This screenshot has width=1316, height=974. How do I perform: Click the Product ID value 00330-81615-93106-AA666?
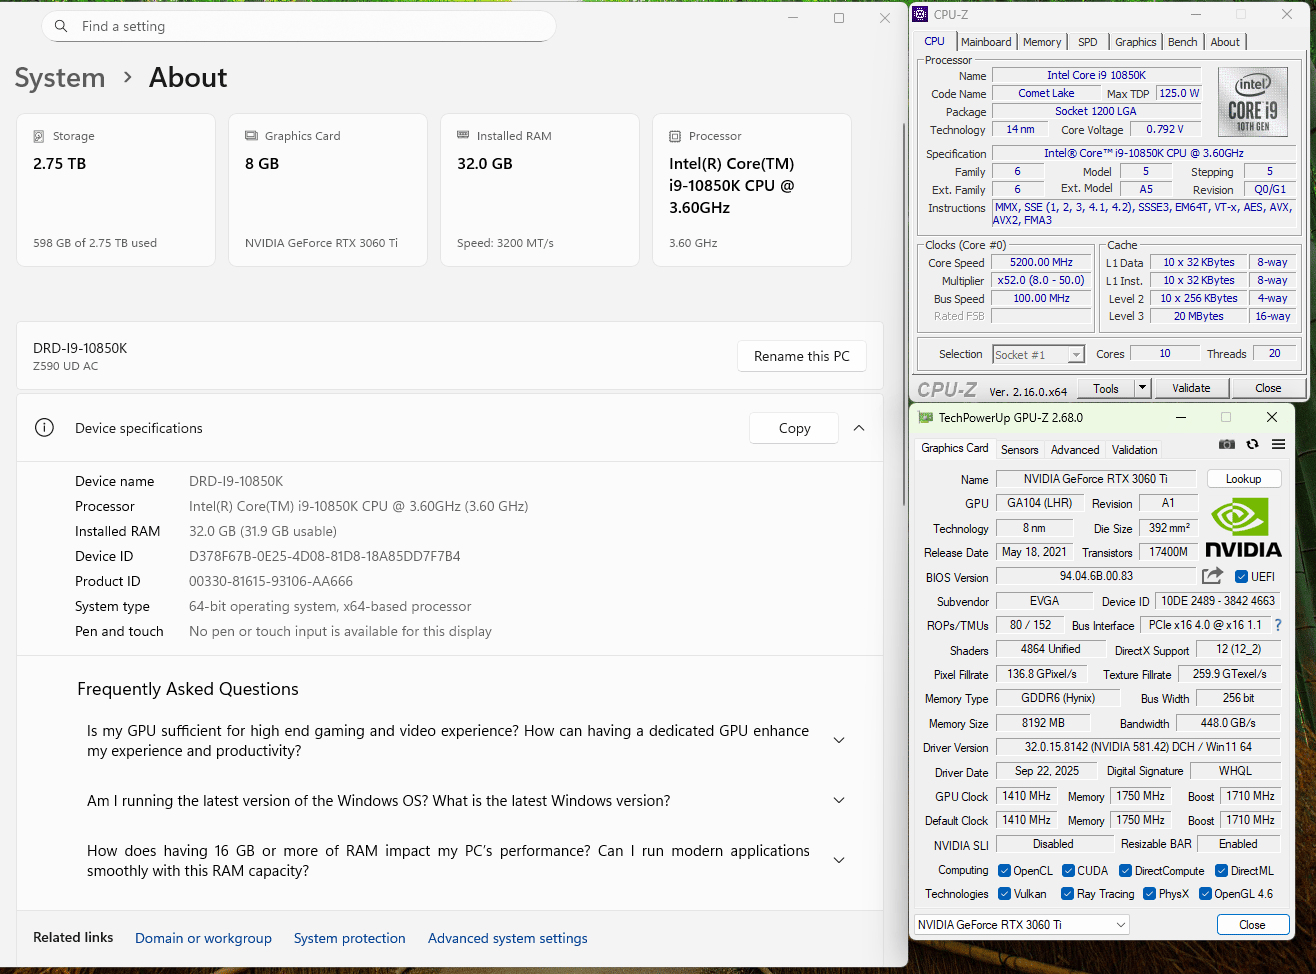271,581
